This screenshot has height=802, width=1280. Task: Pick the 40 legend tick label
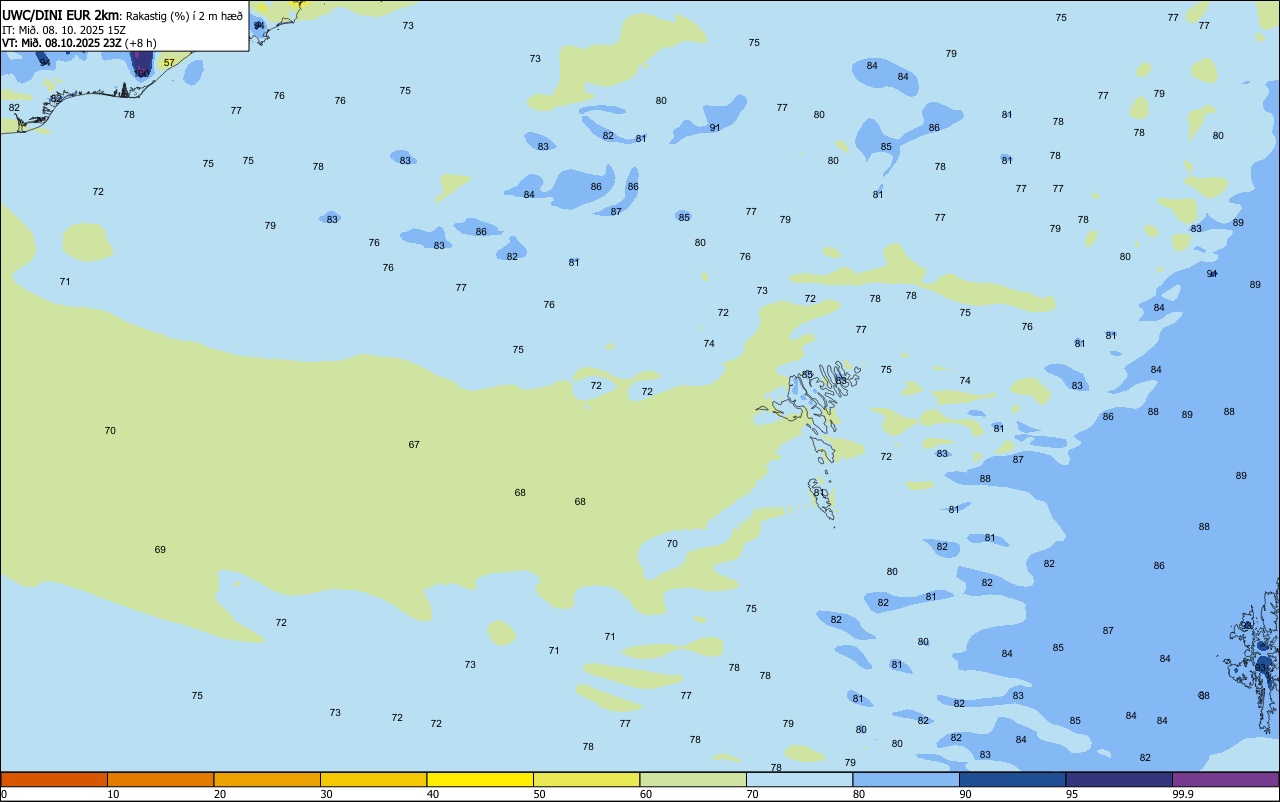(x=433, y=794)
